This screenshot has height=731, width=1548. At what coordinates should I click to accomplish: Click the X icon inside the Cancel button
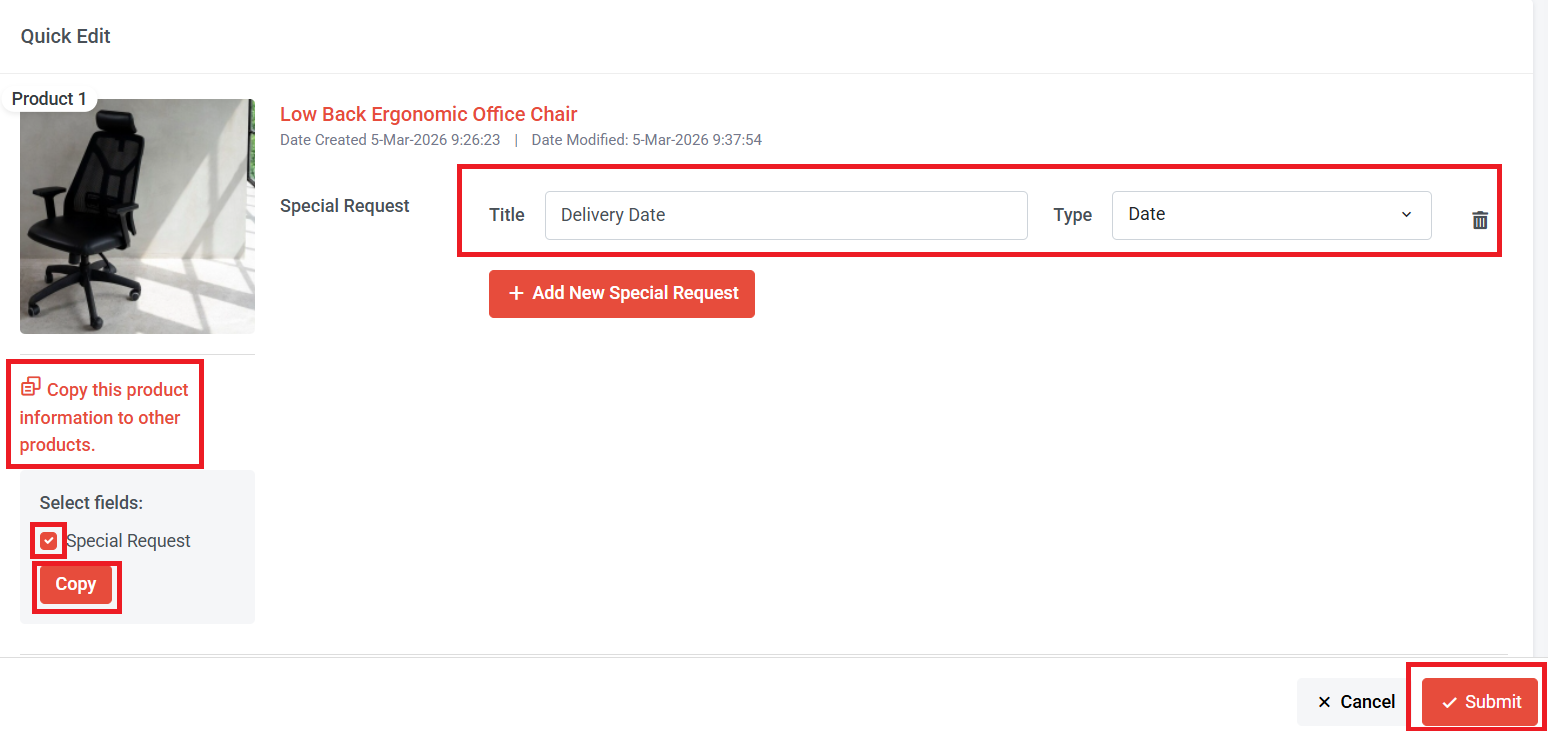click(x=1324, y=701)
